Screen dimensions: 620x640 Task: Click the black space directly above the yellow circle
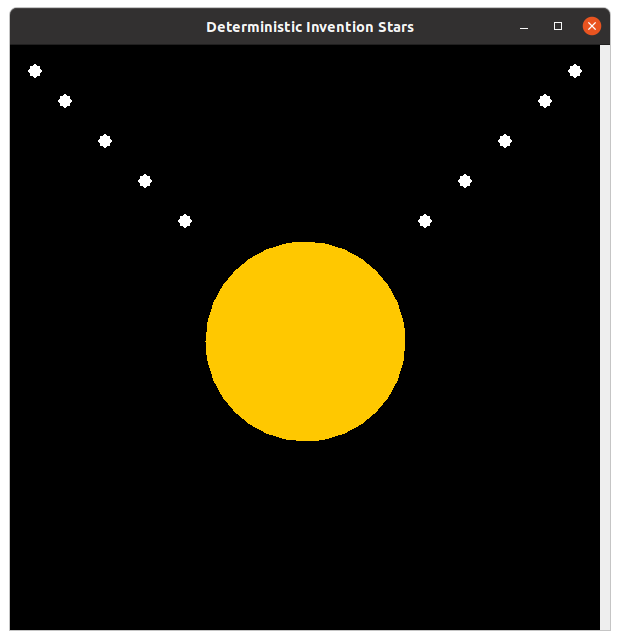(x=305, y=150)
